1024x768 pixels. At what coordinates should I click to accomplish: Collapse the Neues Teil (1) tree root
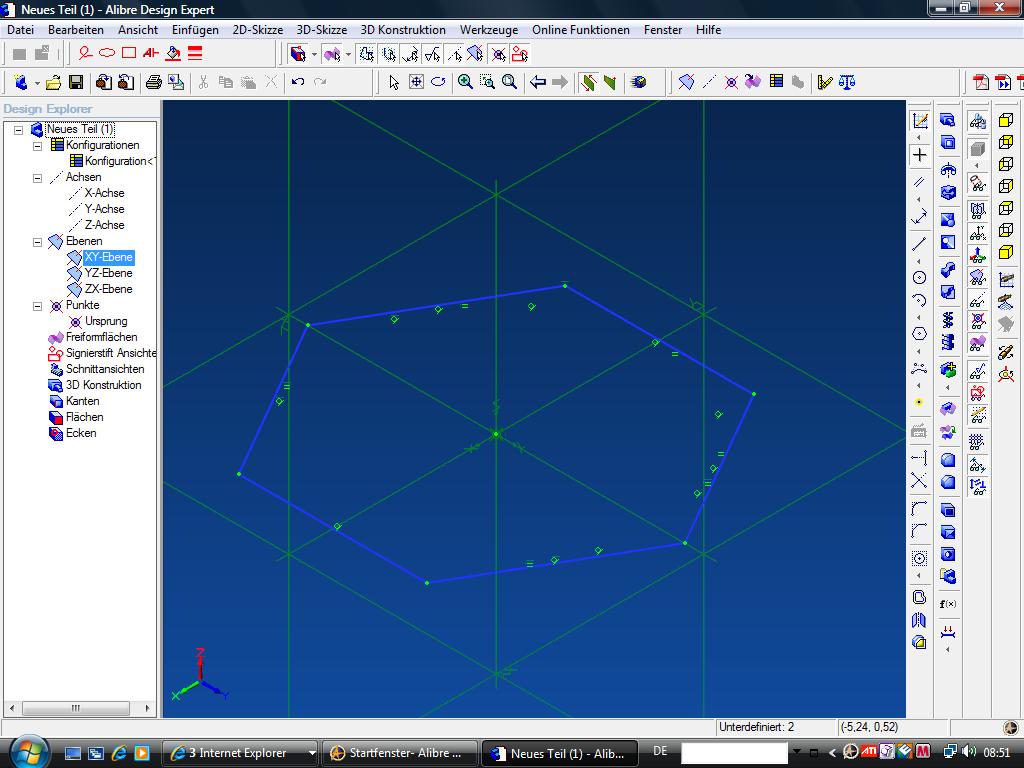[x=18, y=129]
